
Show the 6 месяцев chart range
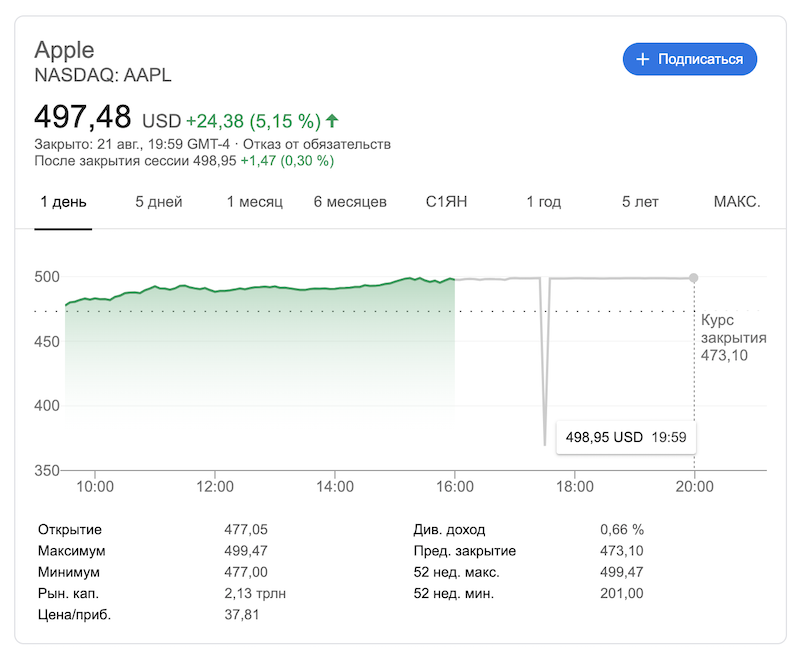coord(350,202)
